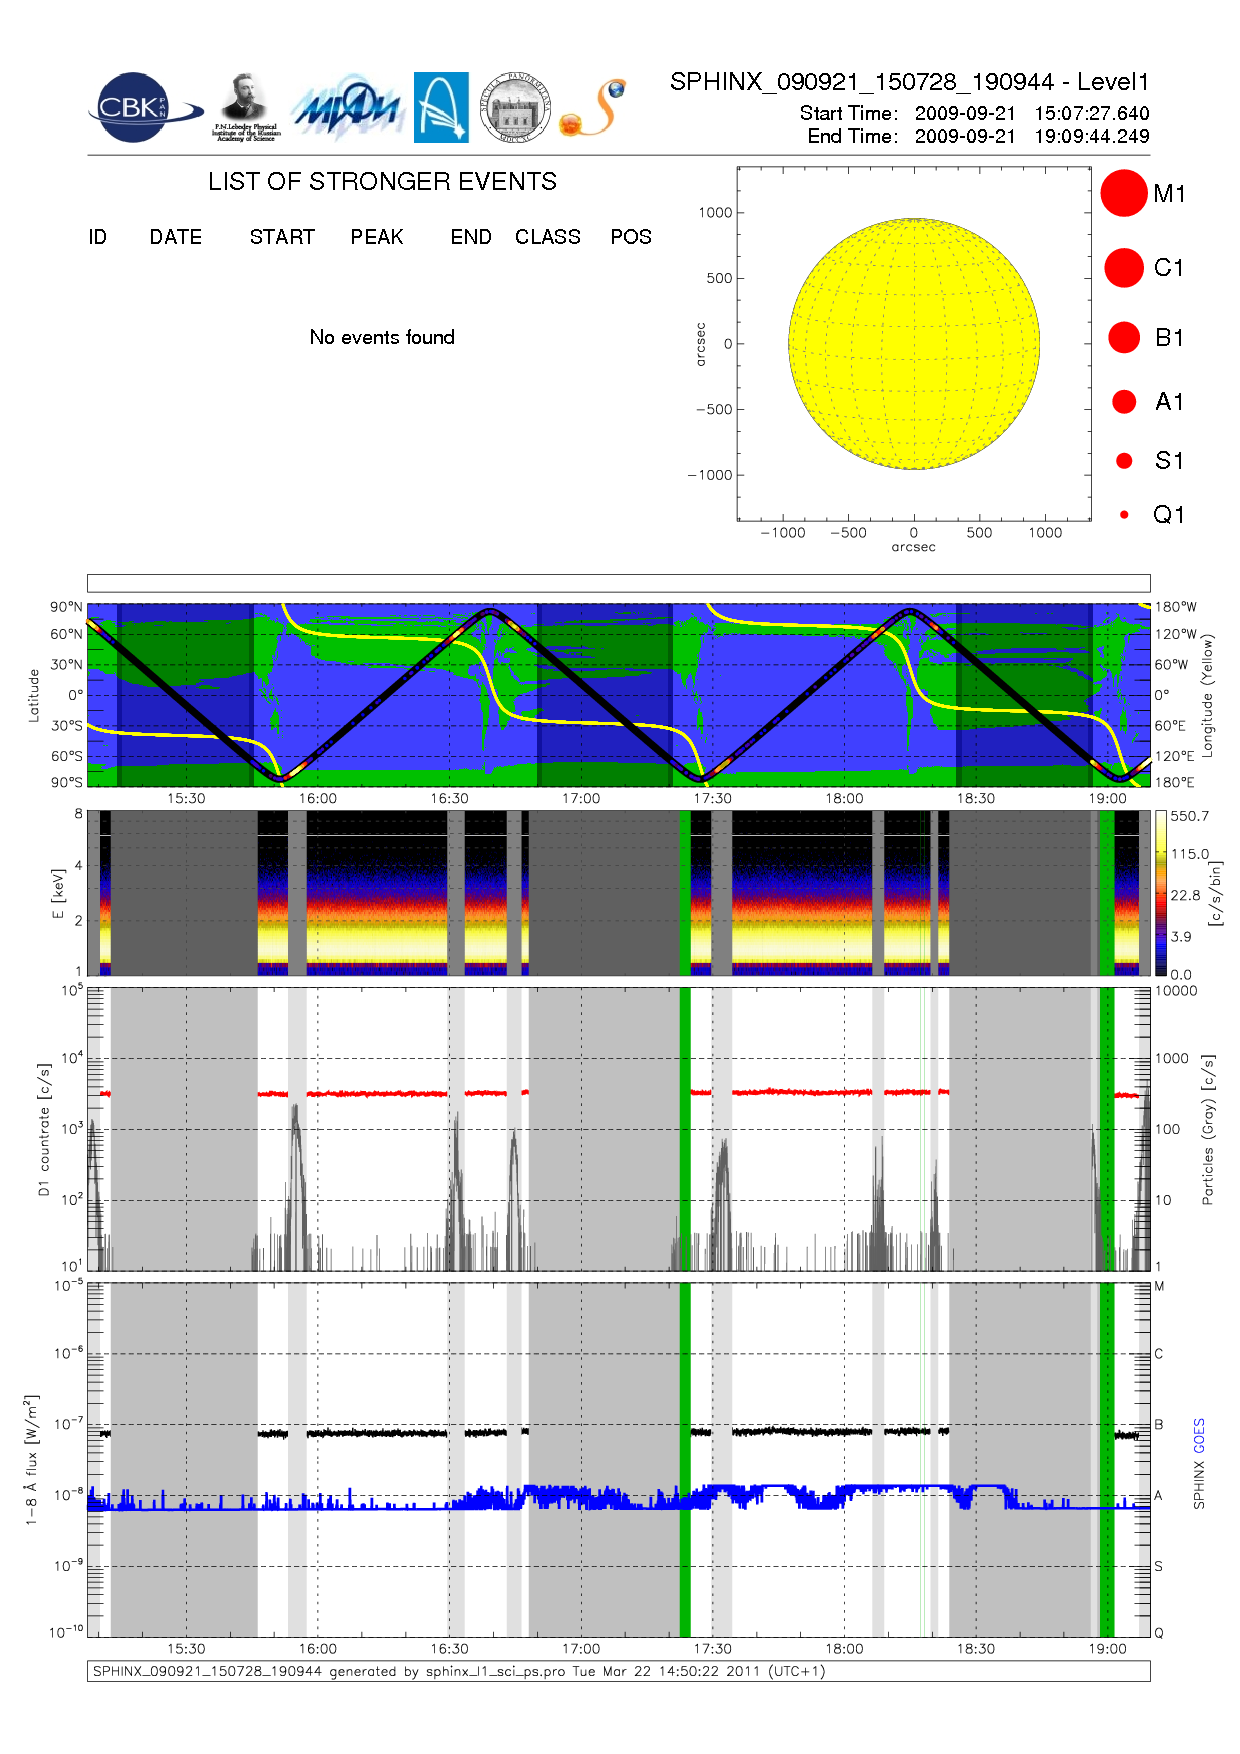Click the PEAK column header
The width and height of the screenshot is (1240, 1754).
[377, 237]
